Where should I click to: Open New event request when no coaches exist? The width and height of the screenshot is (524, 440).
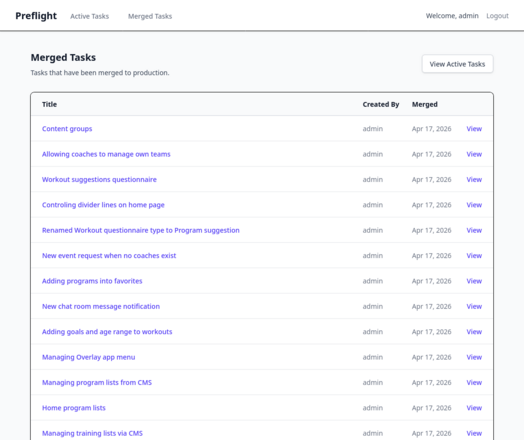pos(109,256)
